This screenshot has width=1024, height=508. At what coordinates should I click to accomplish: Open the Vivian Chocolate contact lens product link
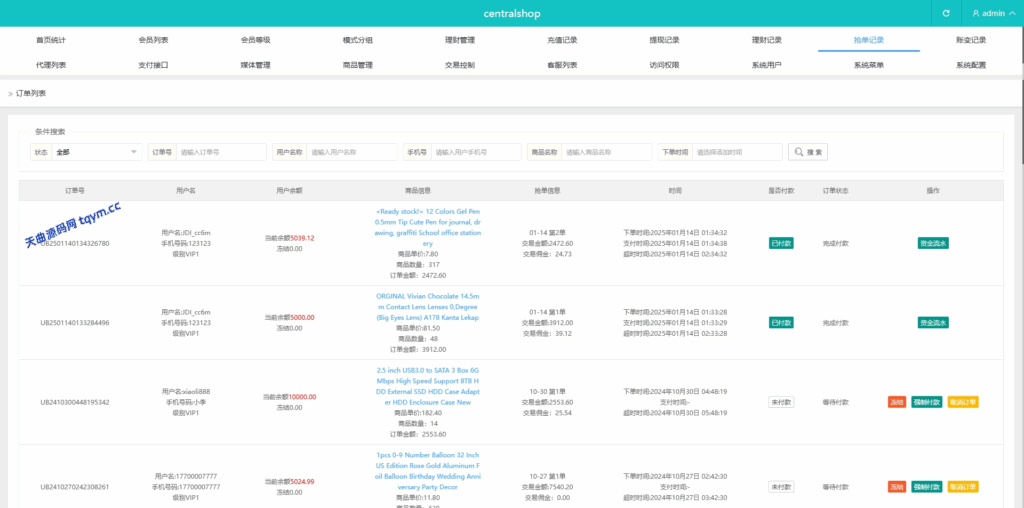point(427,307)
